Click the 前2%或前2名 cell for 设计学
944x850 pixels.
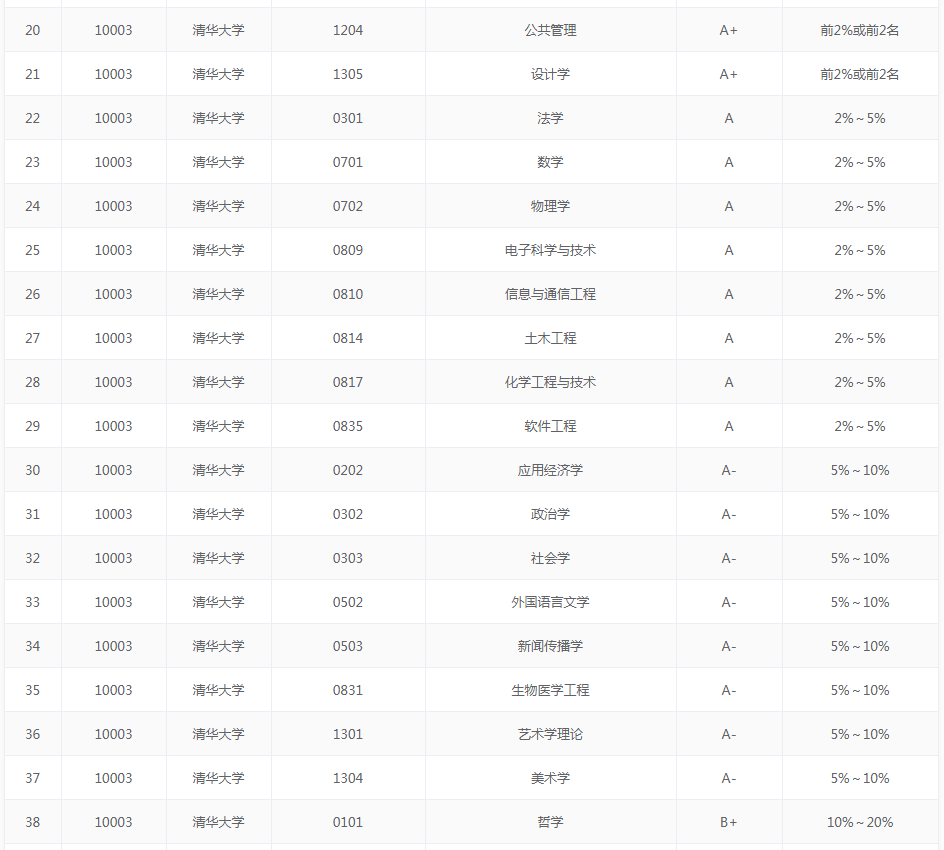tap(860, 74)
